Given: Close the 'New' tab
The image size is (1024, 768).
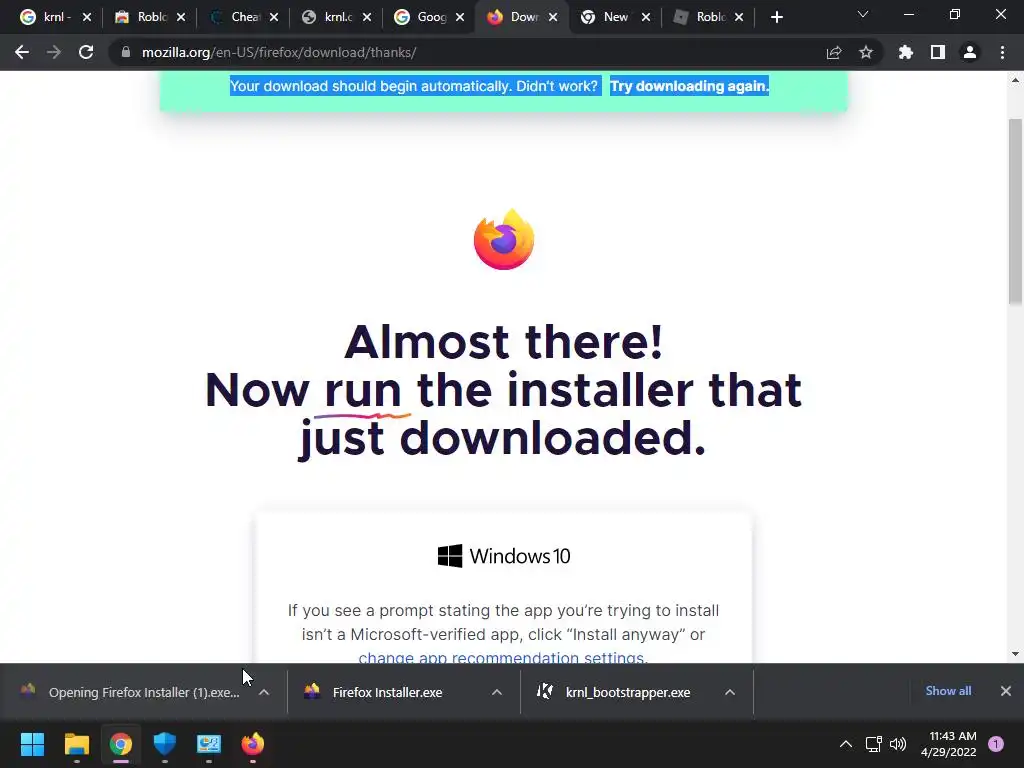Looking at the screenshot, I should [646, 17].
